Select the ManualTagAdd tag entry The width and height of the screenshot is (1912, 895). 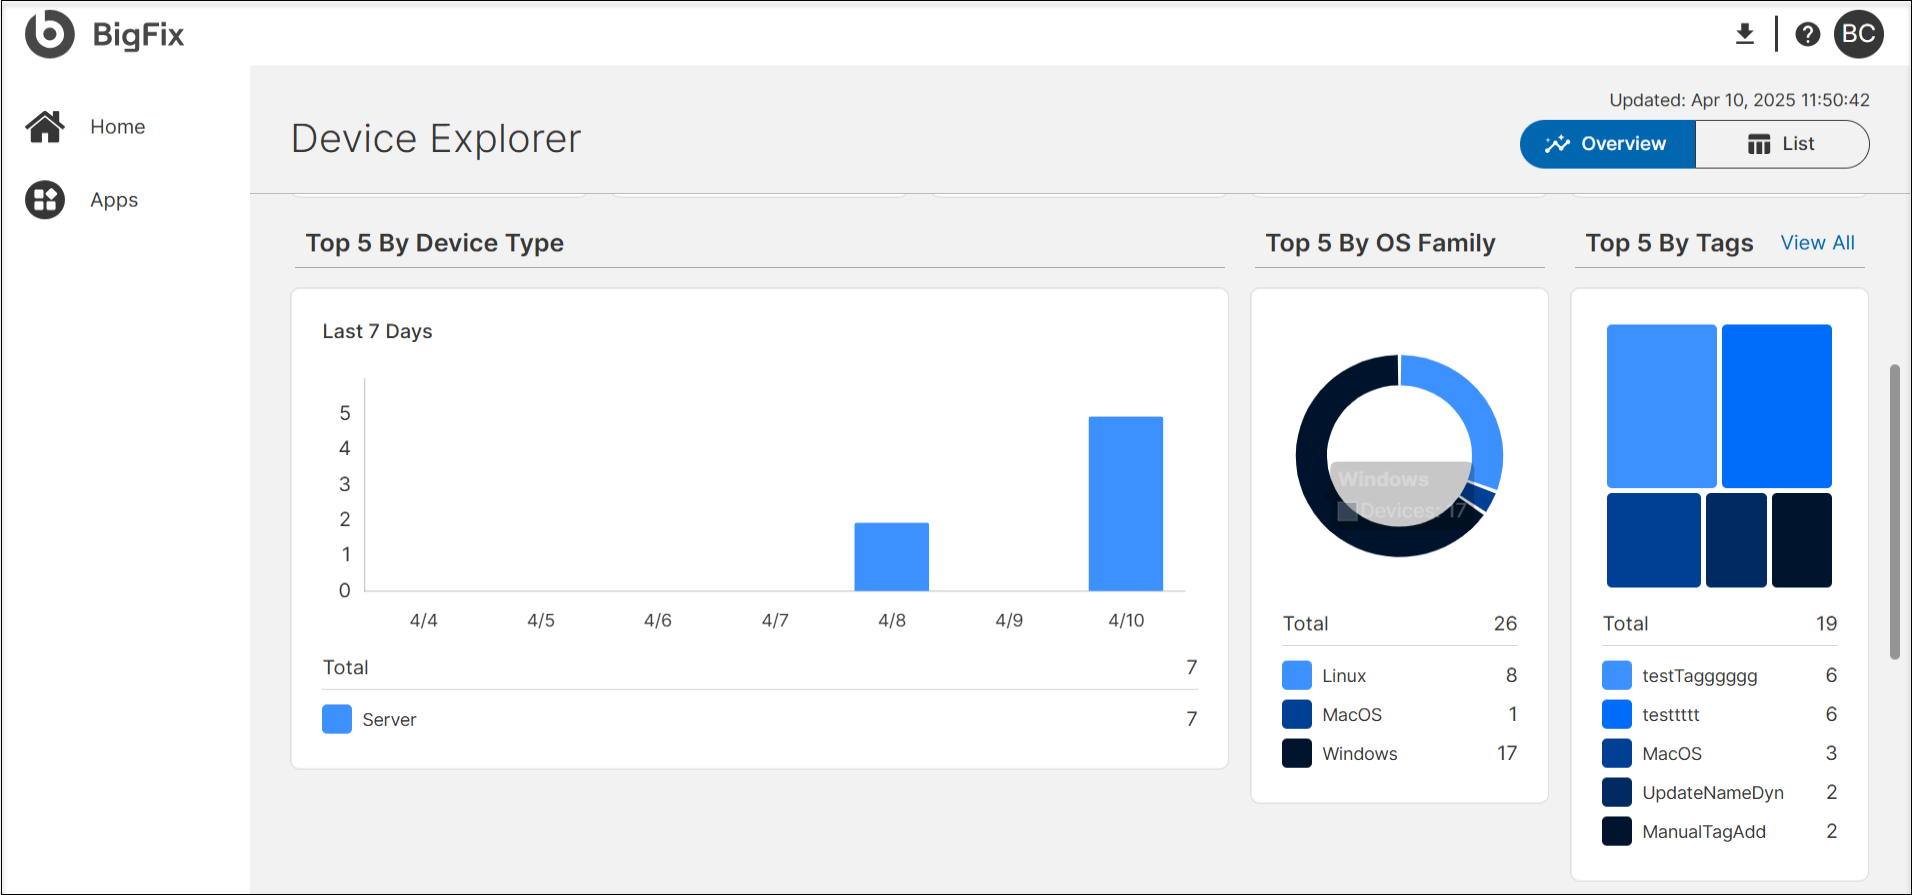pyautogui.click(x=1704, y=831)
